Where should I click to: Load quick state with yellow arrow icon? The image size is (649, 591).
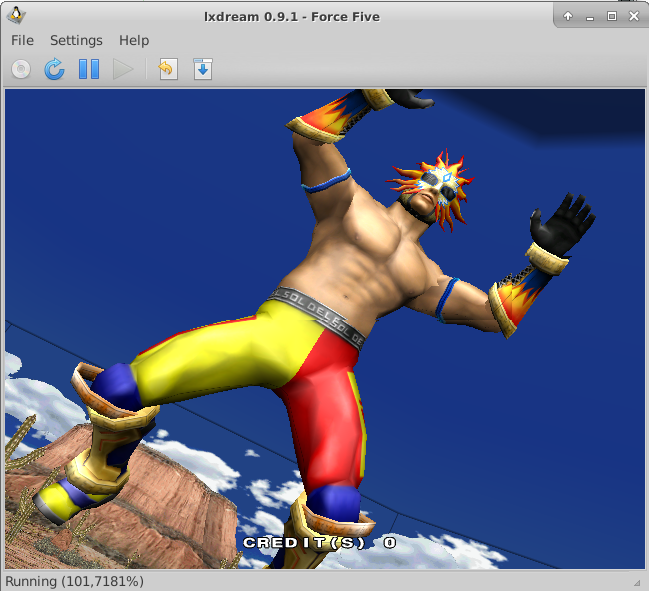point(168,69)
